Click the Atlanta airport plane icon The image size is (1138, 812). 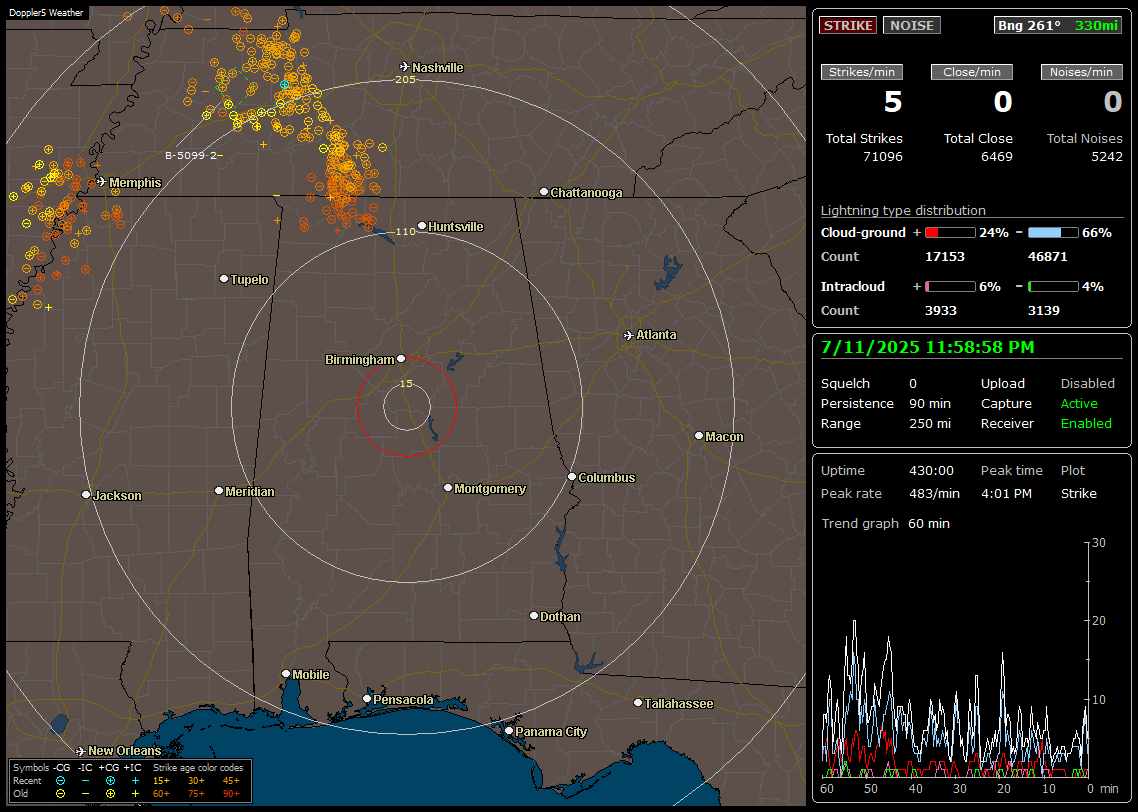point(629,335)
